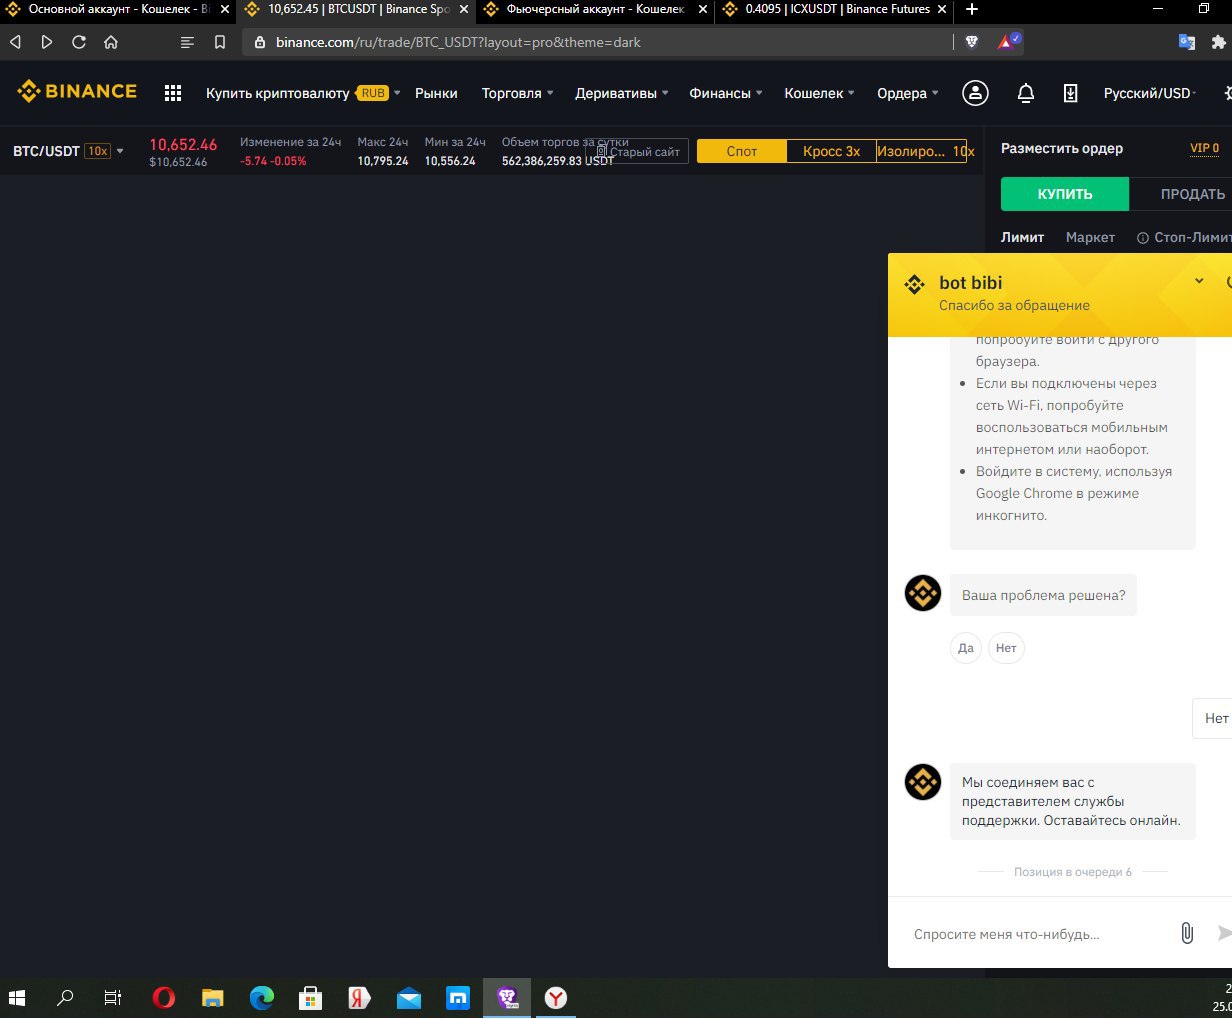1232x1019 pixels.
Task: Expand the BTC/USDT pair selector
Action: (120, 151)
